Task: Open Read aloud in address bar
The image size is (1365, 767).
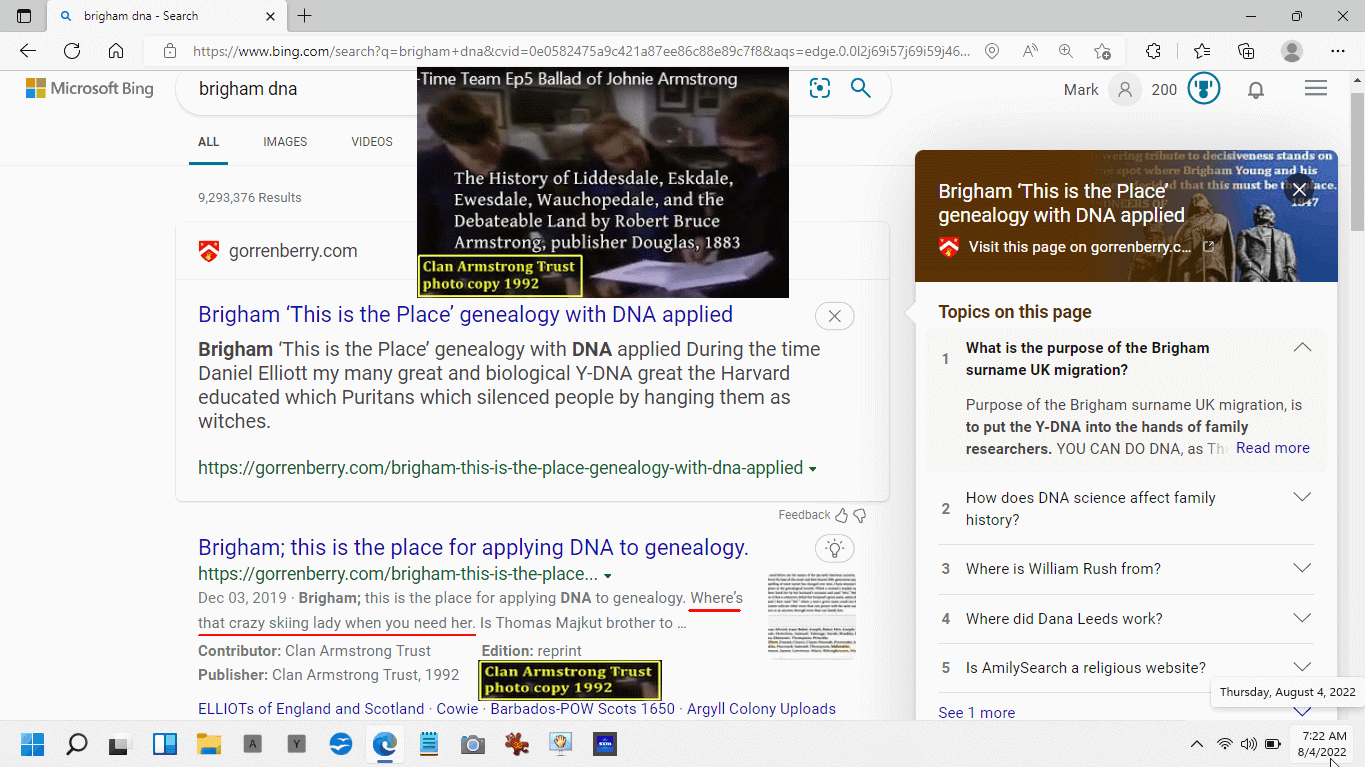Action: 1029,51
